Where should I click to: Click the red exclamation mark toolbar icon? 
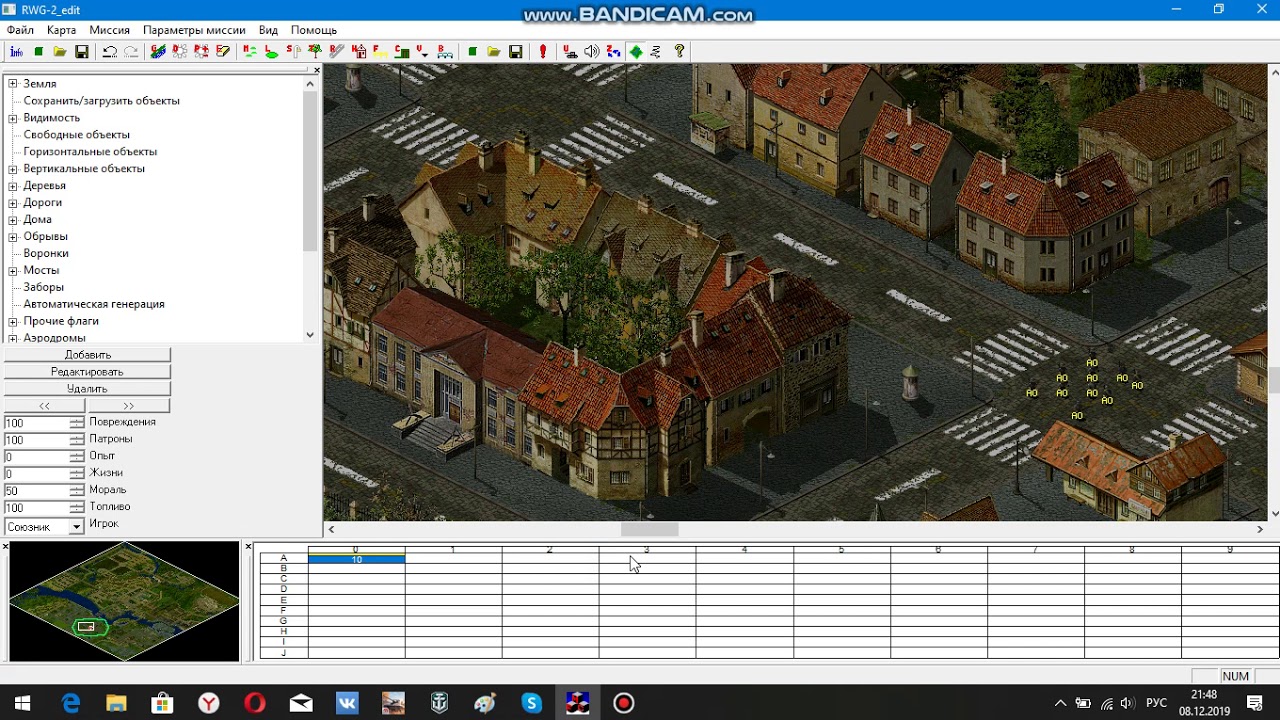(543, 52)
